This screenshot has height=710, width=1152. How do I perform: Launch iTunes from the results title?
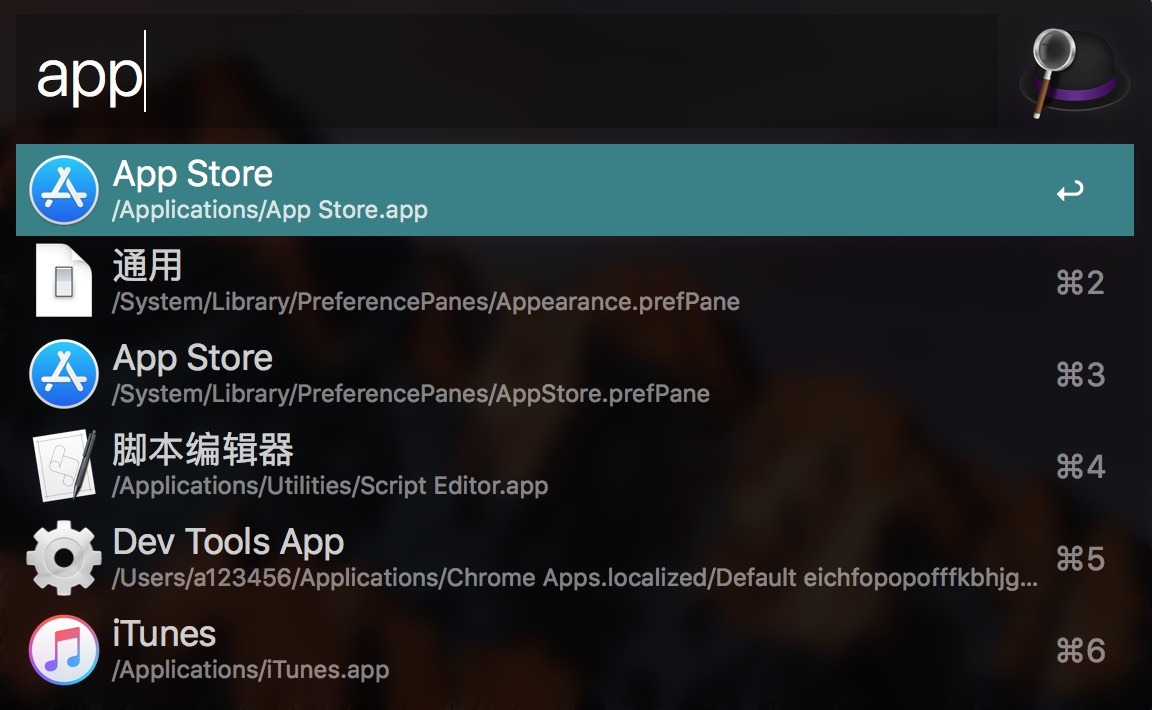coord(164,634)
